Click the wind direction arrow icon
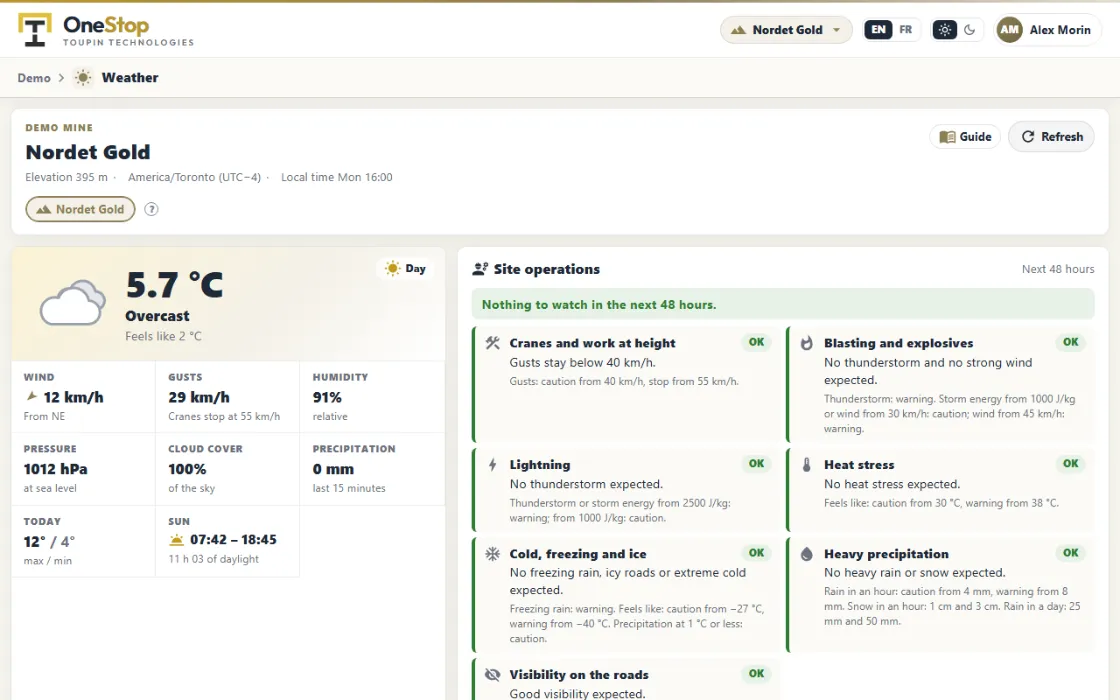Image resolution: width=1120 pixels, height=700 pixels. tap(31, 396)
